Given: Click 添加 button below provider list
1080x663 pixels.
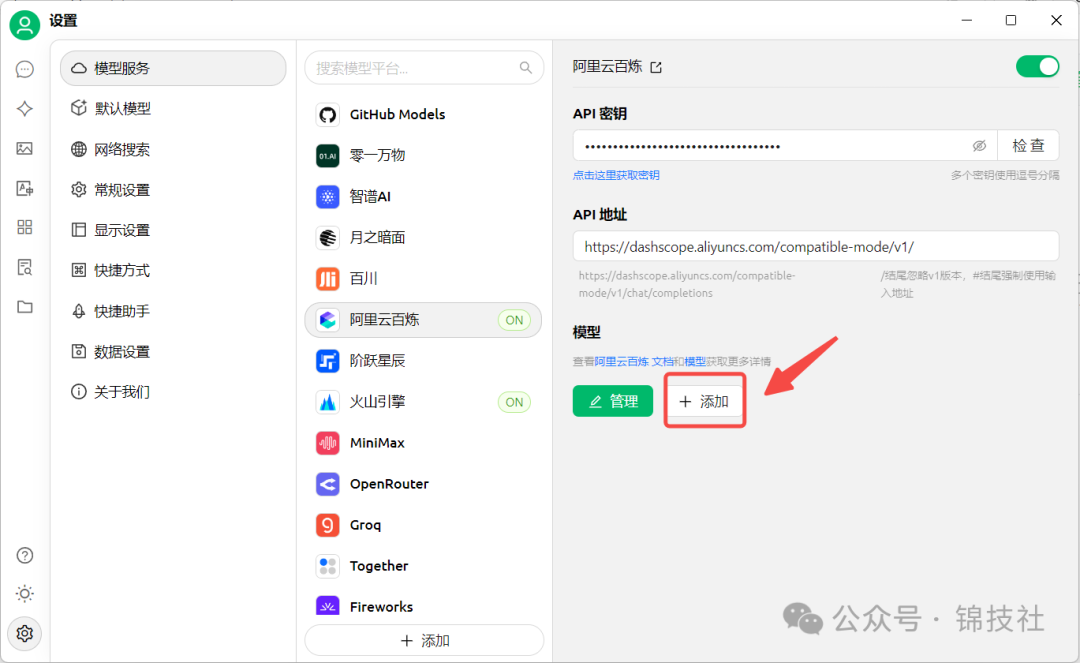Looking at the screenshot, I should click(x=424, y=641).
